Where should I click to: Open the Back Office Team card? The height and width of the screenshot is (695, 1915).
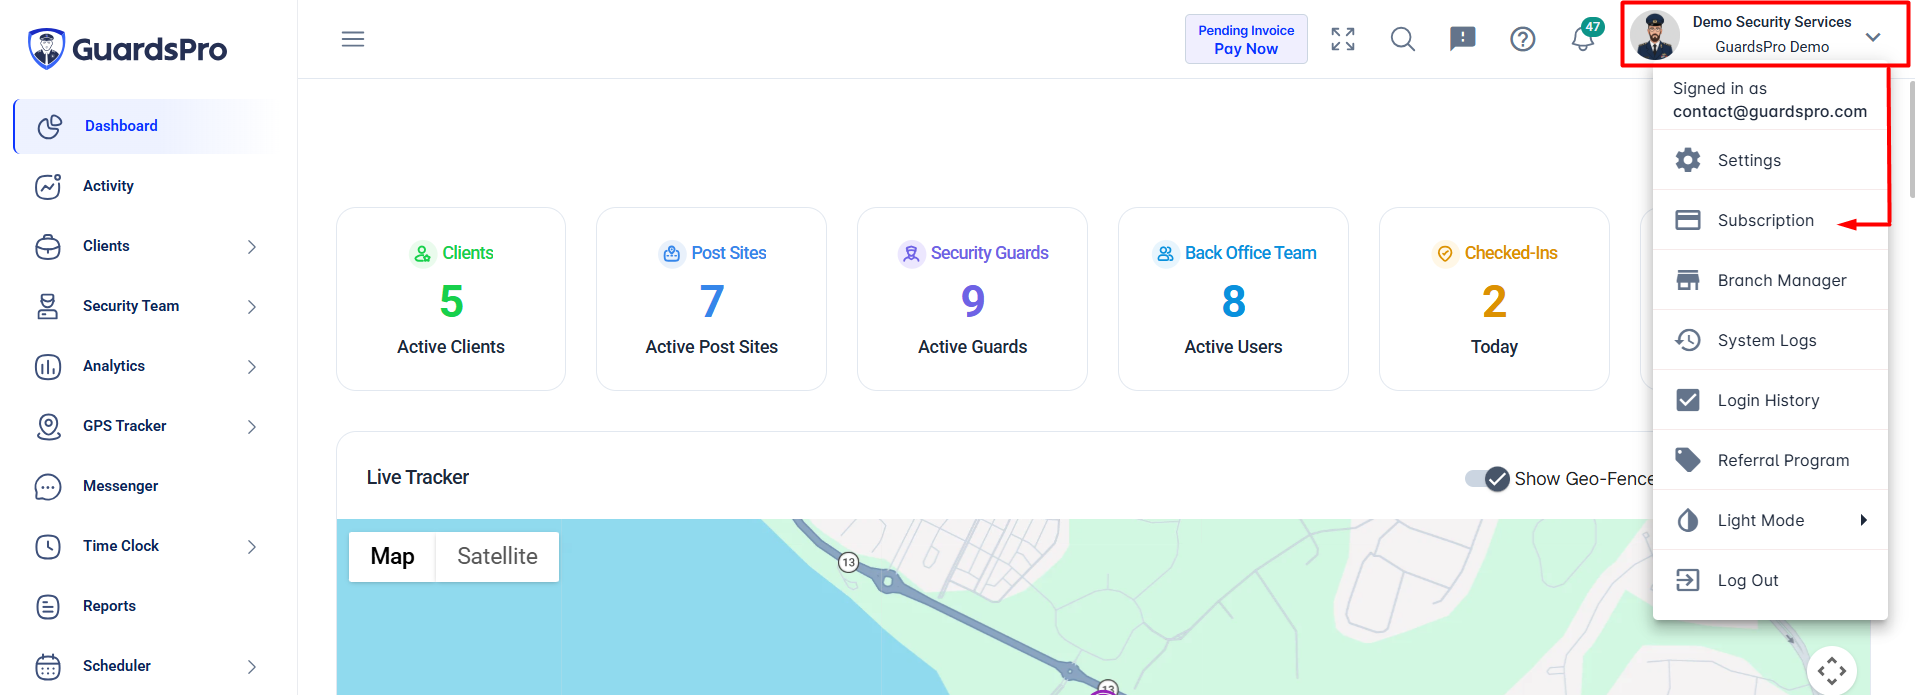click(1233, 299)
